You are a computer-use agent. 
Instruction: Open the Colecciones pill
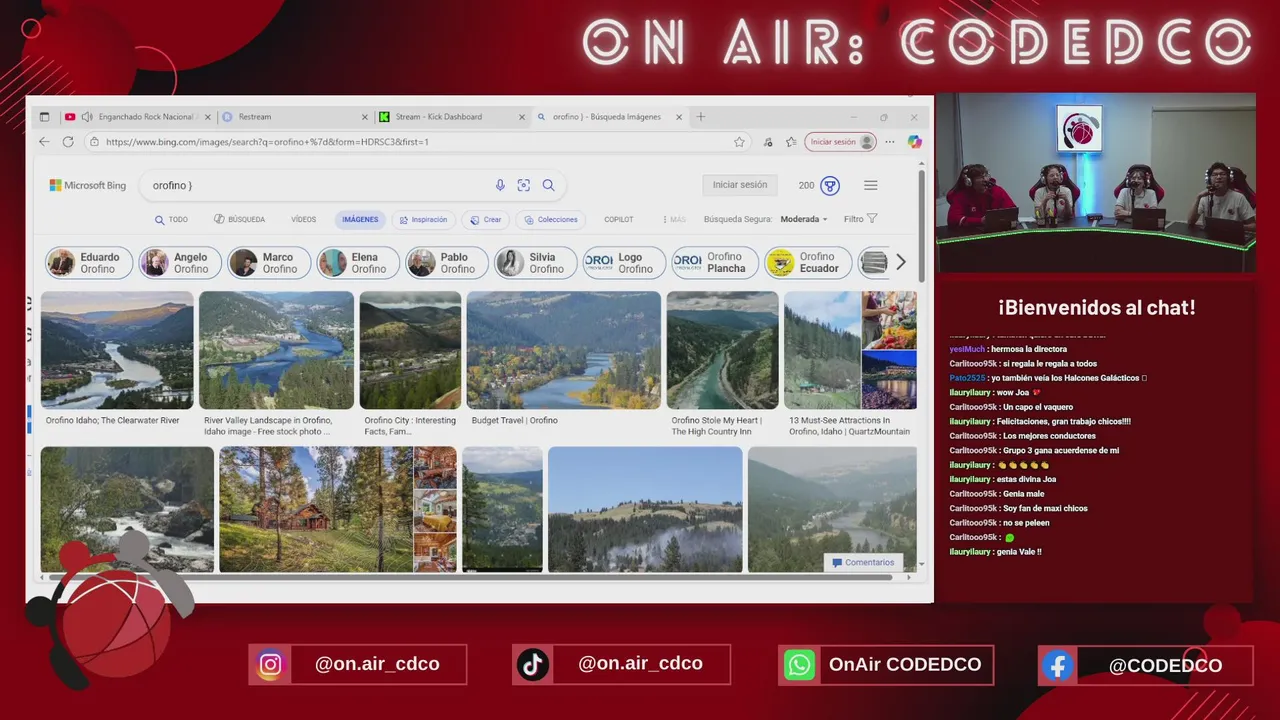pyautogui.click(x=550, y=219)
